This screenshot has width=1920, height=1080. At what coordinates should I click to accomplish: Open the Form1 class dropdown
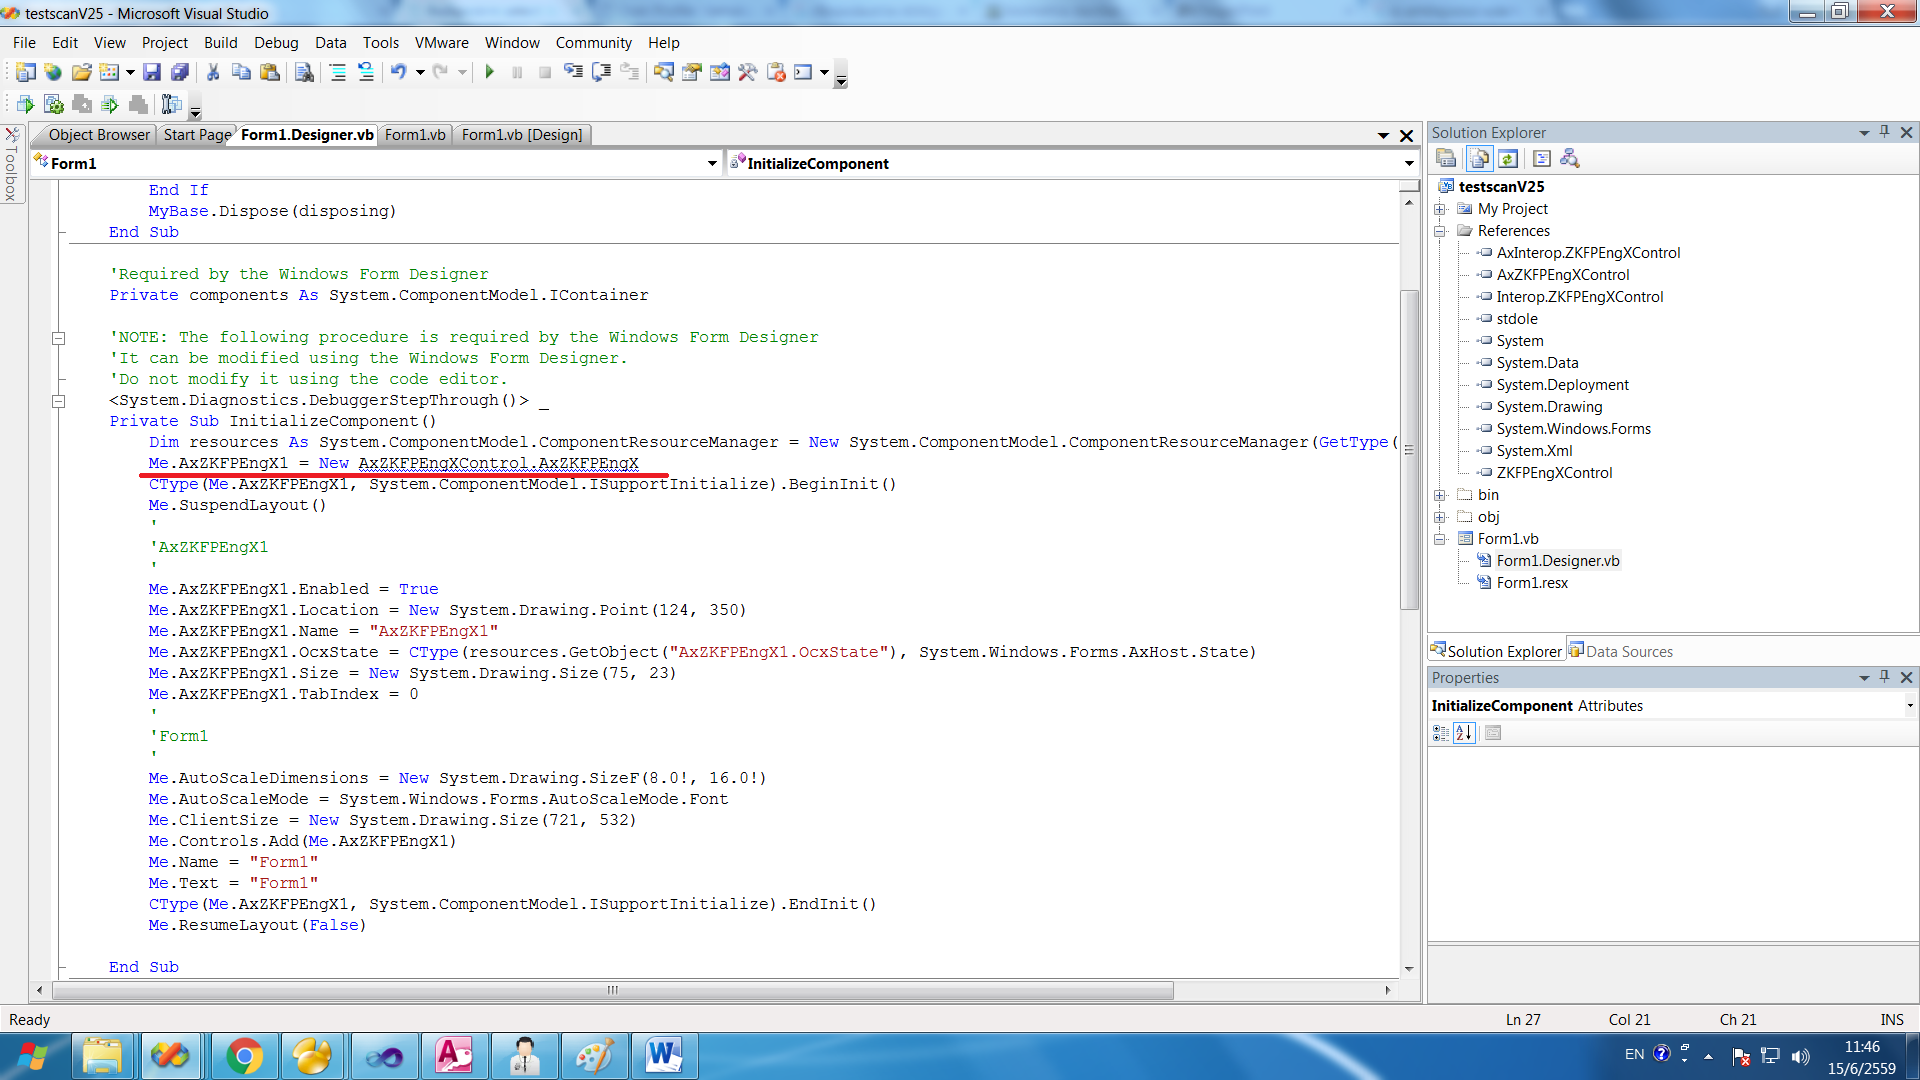point(711,163)
